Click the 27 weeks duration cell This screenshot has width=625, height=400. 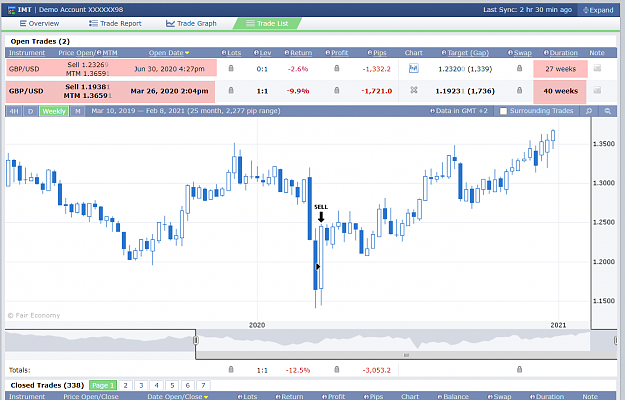pyautogui.click(x=560, y=69)
